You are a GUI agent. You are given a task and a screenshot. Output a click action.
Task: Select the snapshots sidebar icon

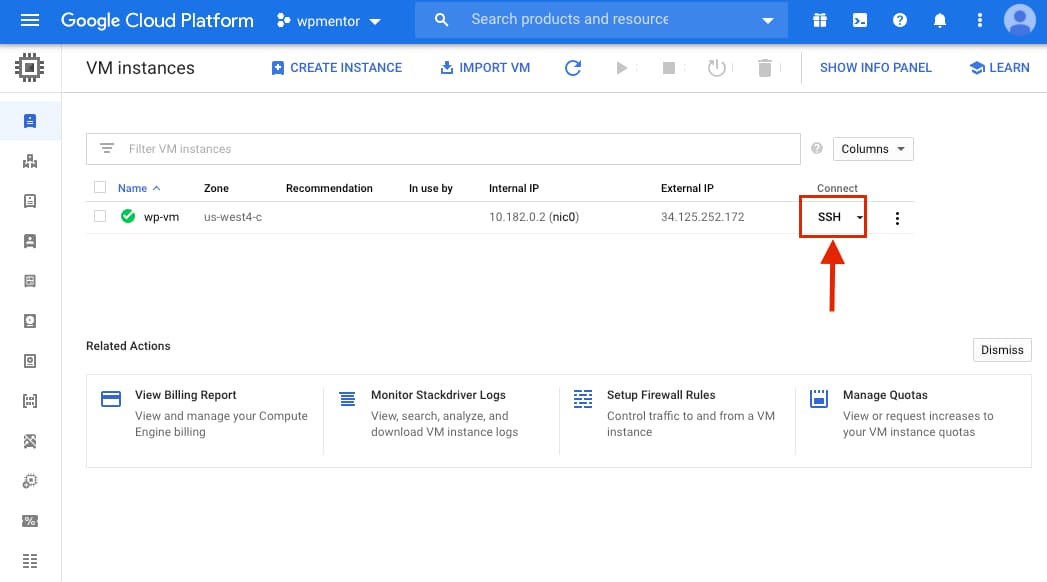pyautogui.click(x=30, y=361)
